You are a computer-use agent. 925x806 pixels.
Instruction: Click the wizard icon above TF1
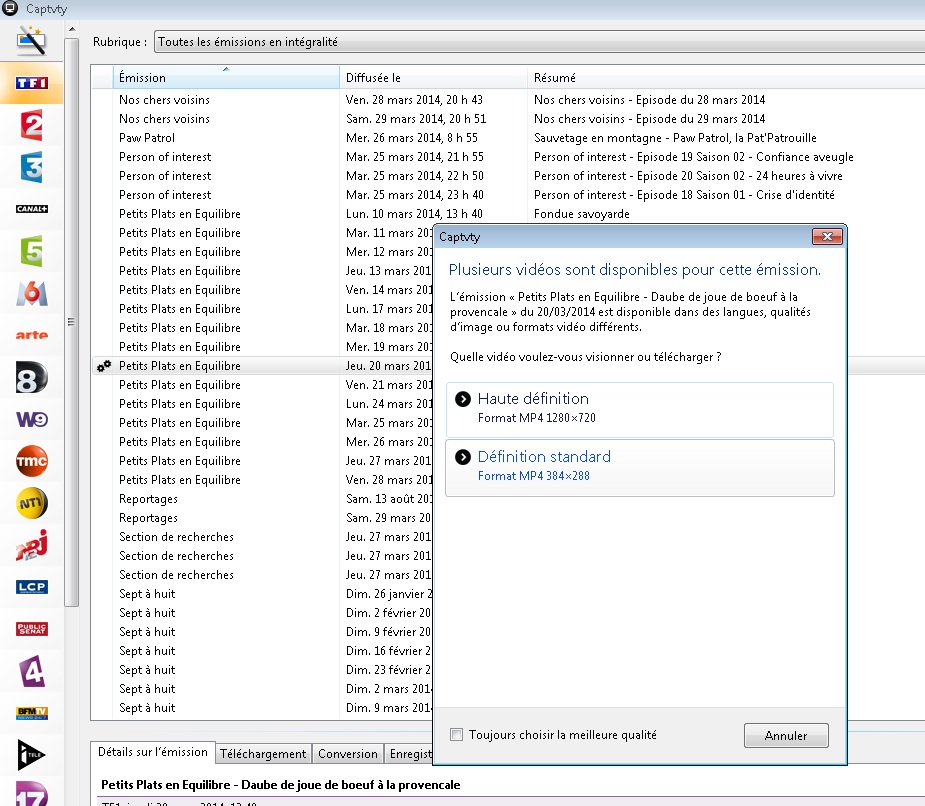32,41
